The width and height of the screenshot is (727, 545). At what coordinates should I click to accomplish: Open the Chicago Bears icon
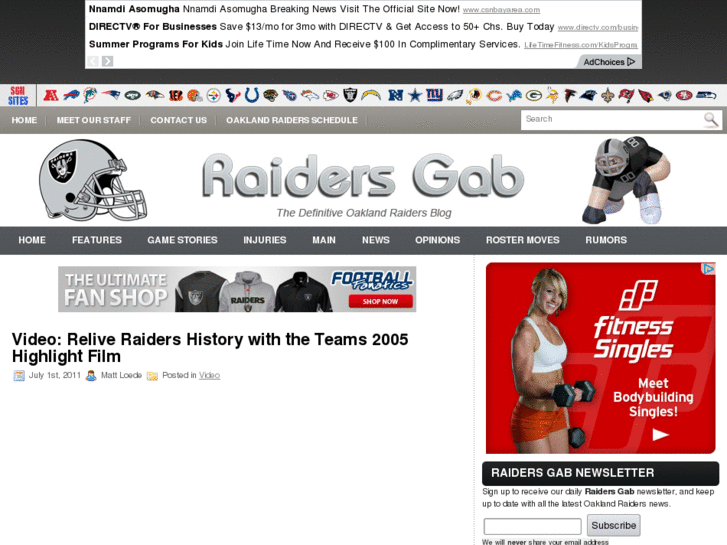494,96
